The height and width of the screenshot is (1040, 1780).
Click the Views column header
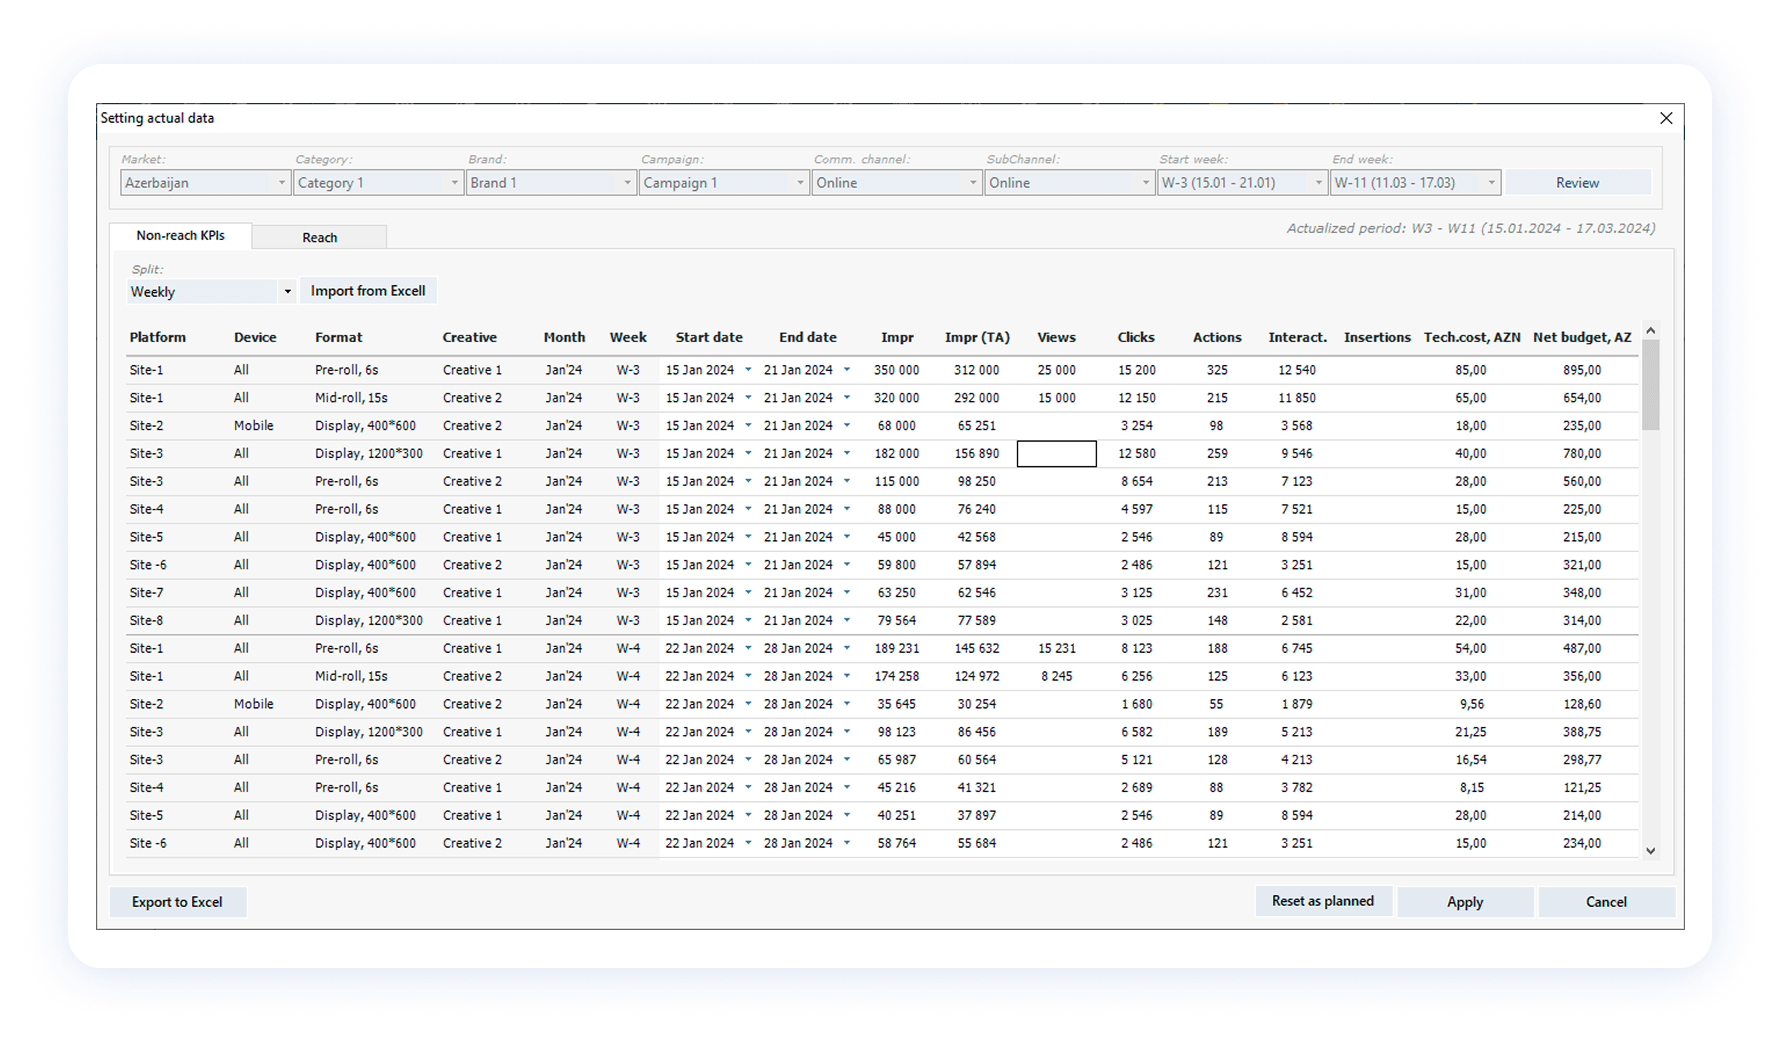1057,337
